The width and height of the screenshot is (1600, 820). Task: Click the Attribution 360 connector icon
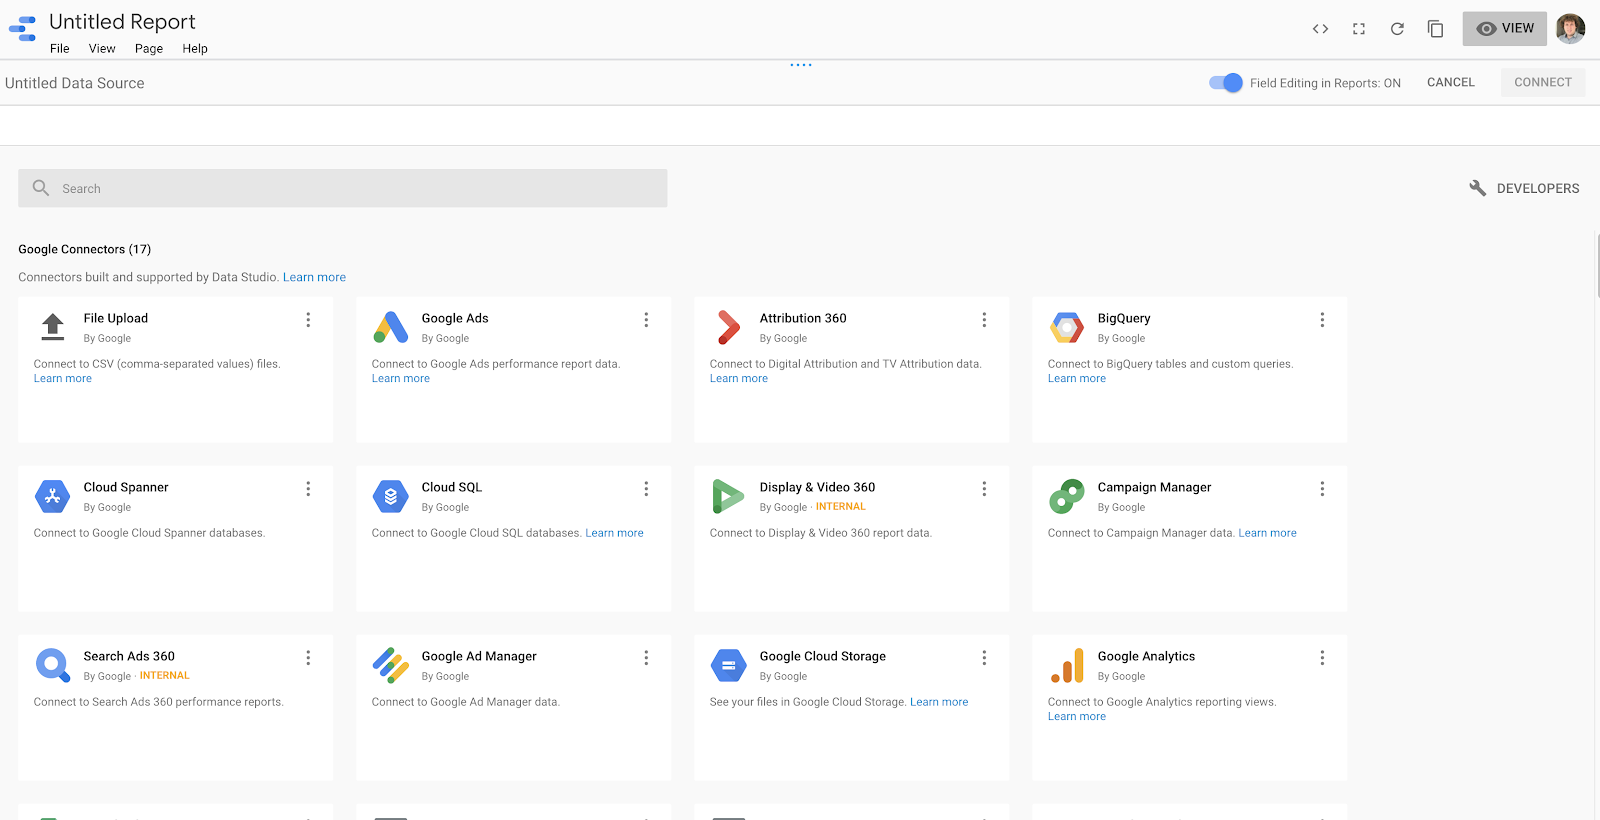click(x=728, y=327)
